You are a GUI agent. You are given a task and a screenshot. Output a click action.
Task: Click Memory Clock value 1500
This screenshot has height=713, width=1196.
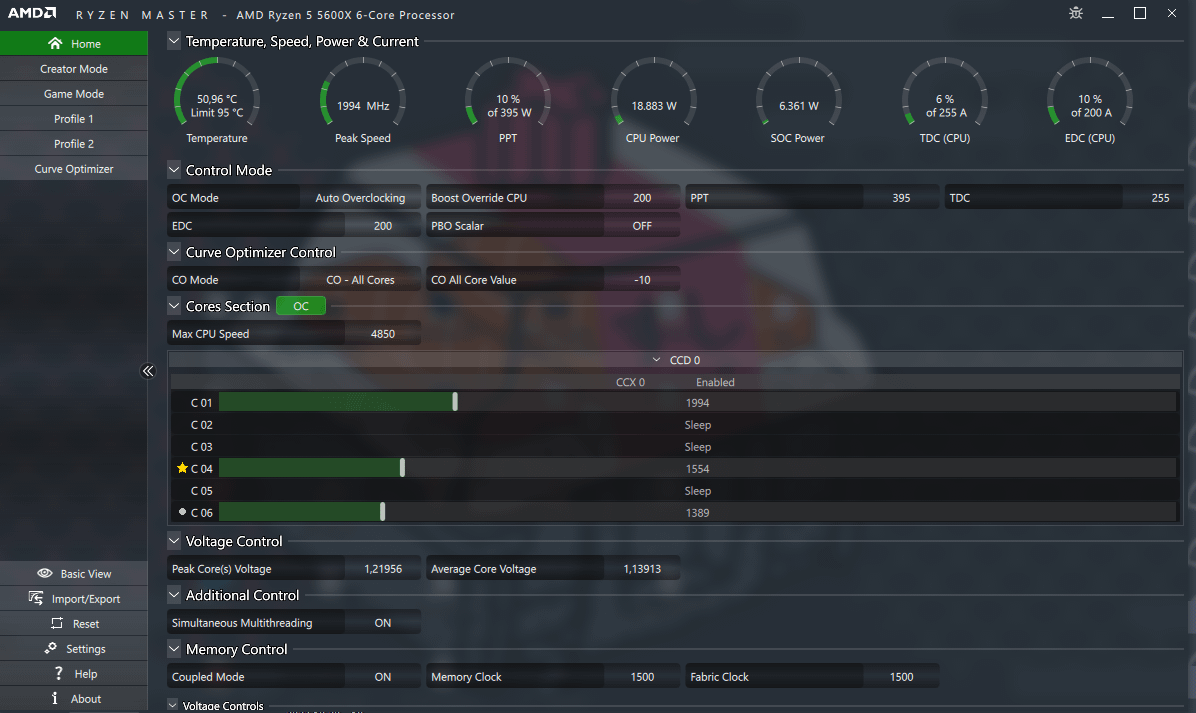pyautogui.click(x=642, y=676)
